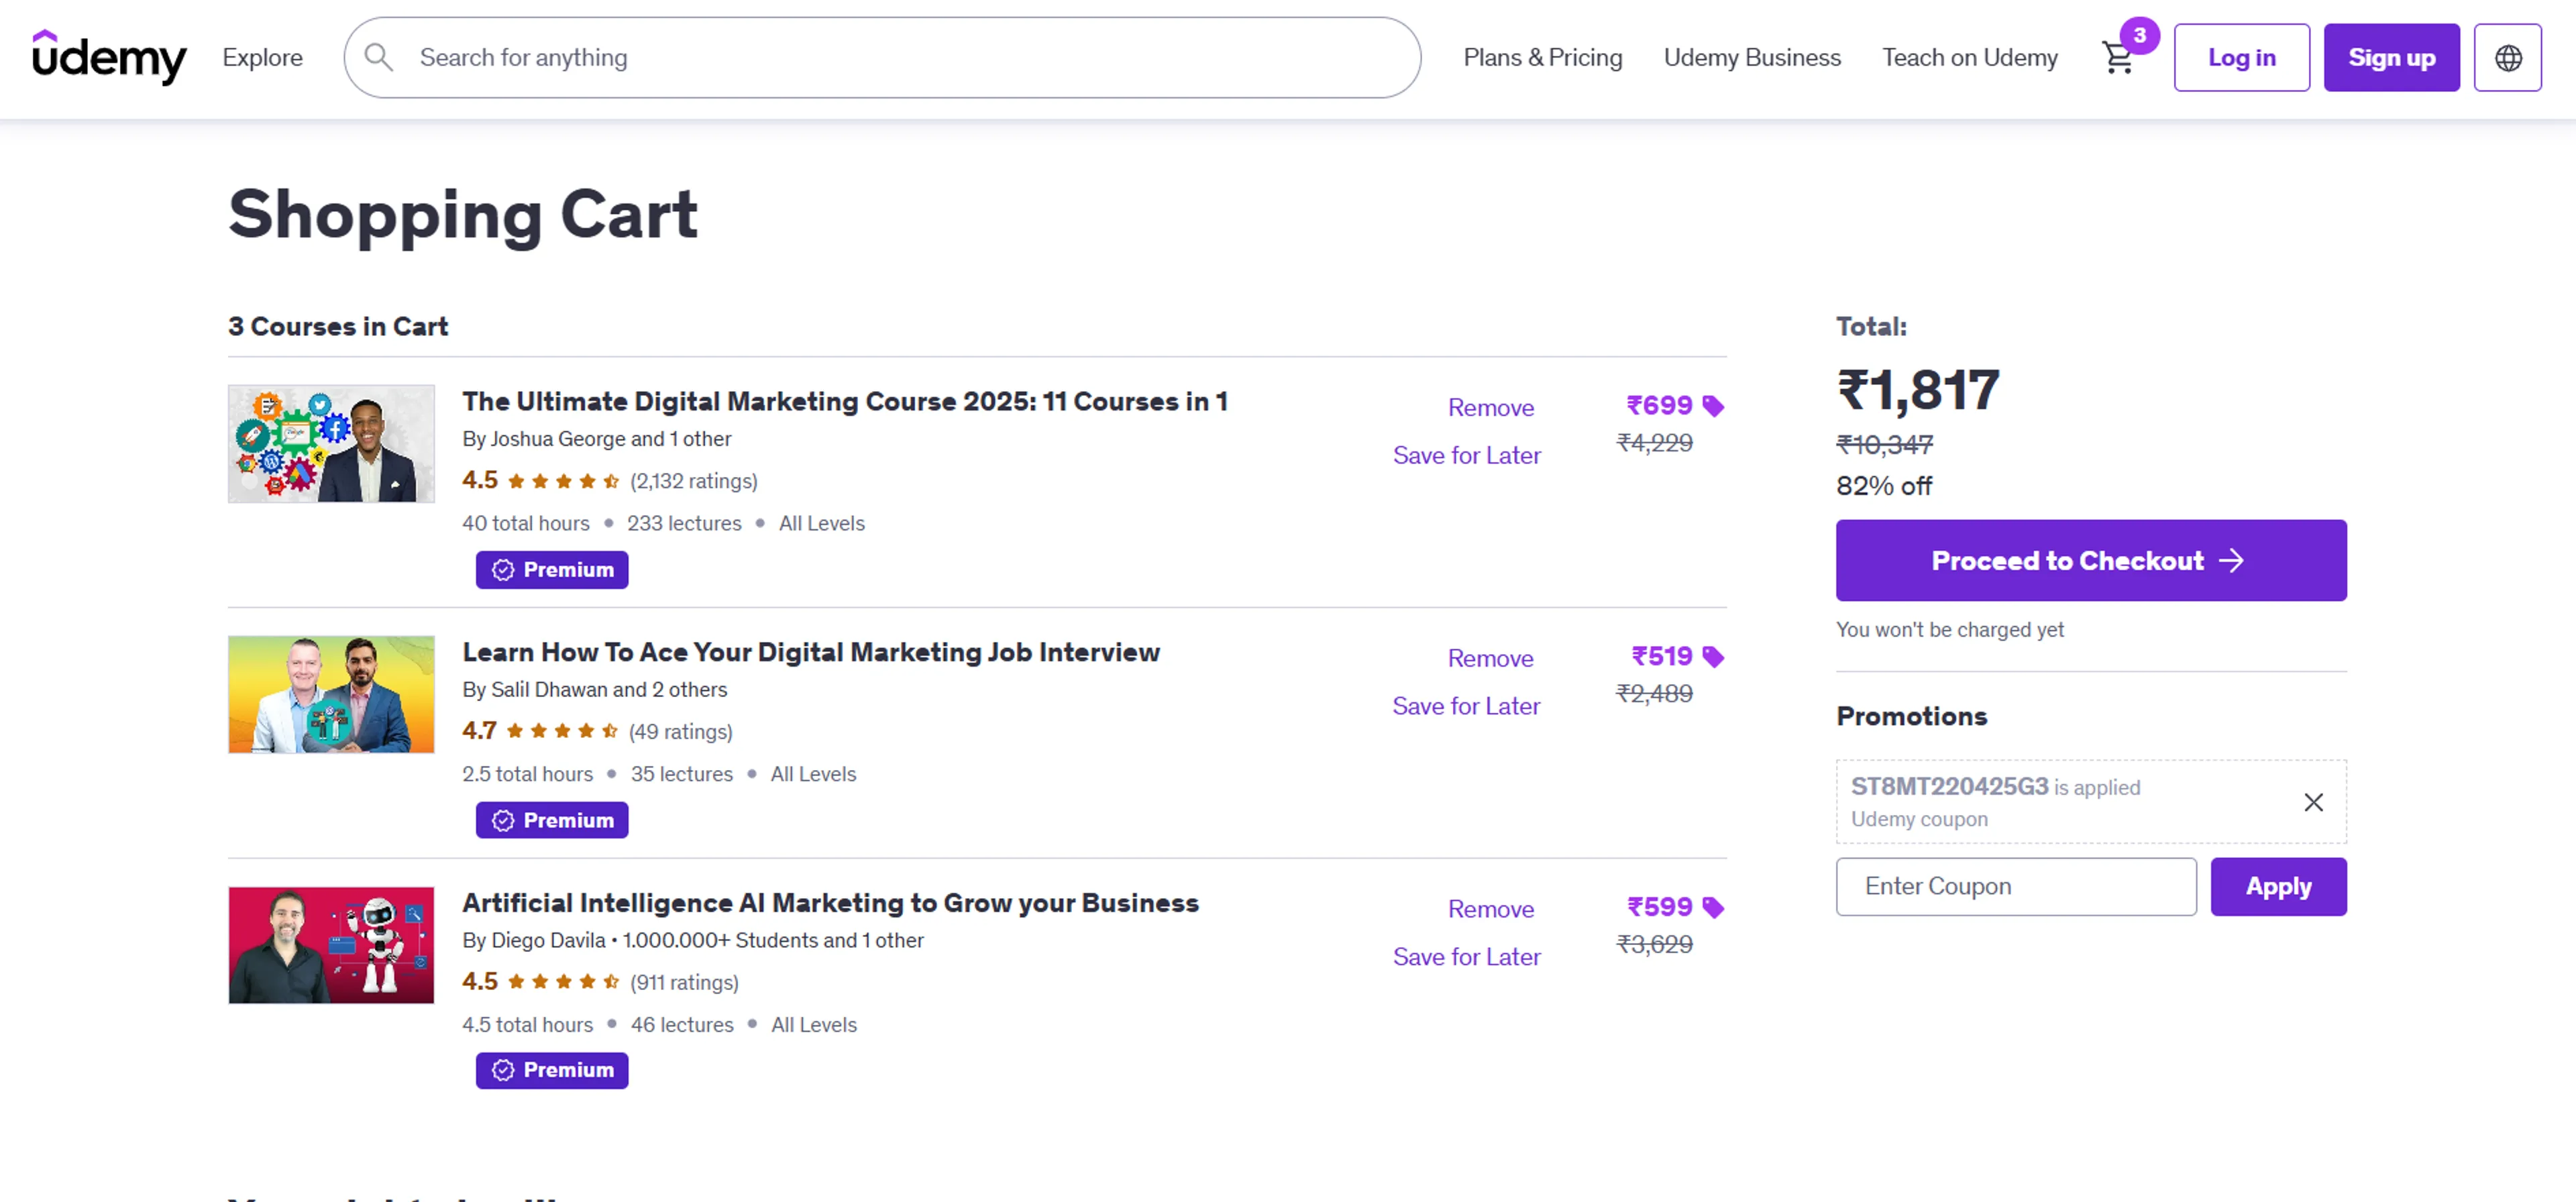Open Plans & Pricing page
Viewport: 2576px width, 1202px height.
tap(1542, 58)
